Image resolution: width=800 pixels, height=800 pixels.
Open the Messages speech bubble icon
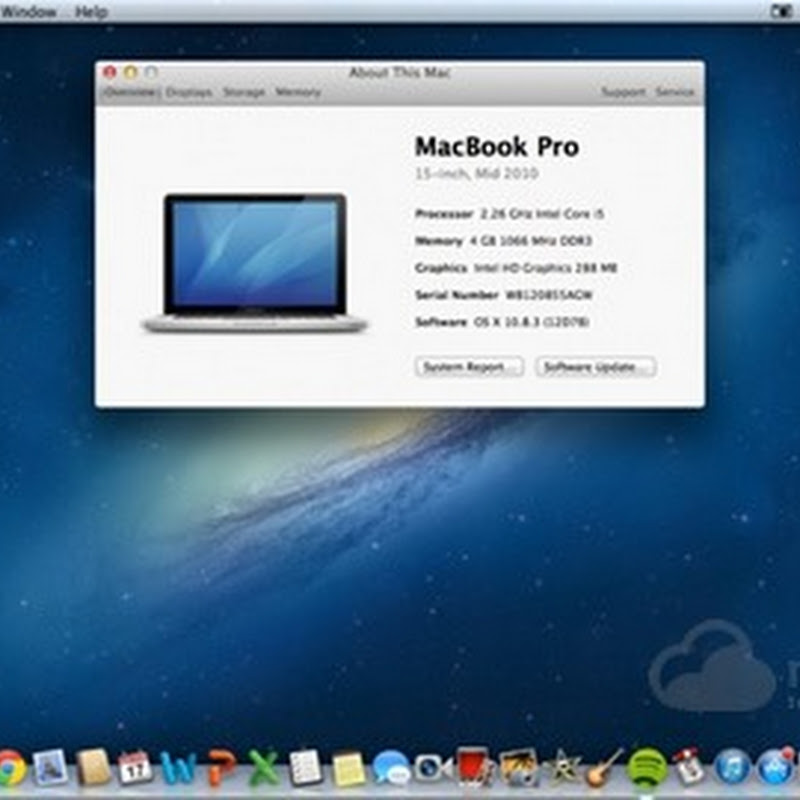[x=391, y=768]
